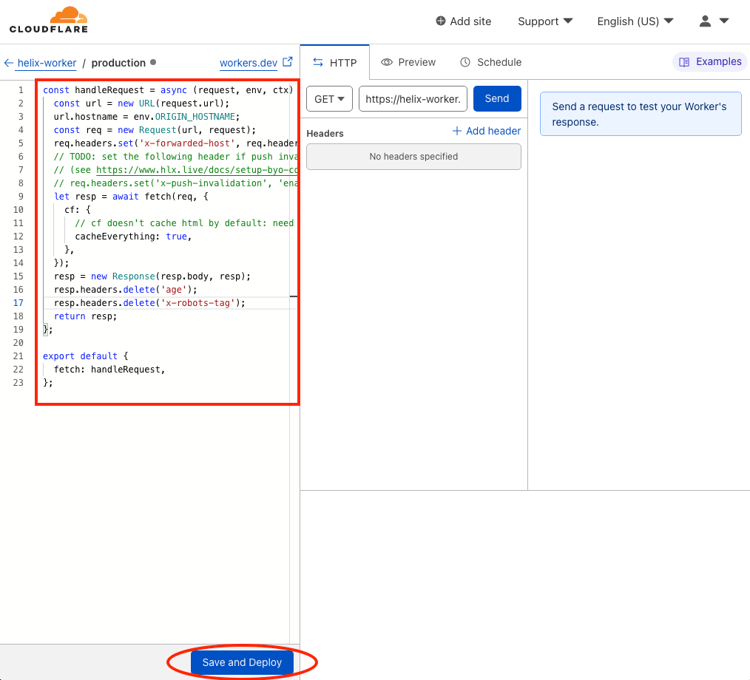
Task: Click the ORIGIN_HOSTNAME line in the editor
Action: click(146, 117)
